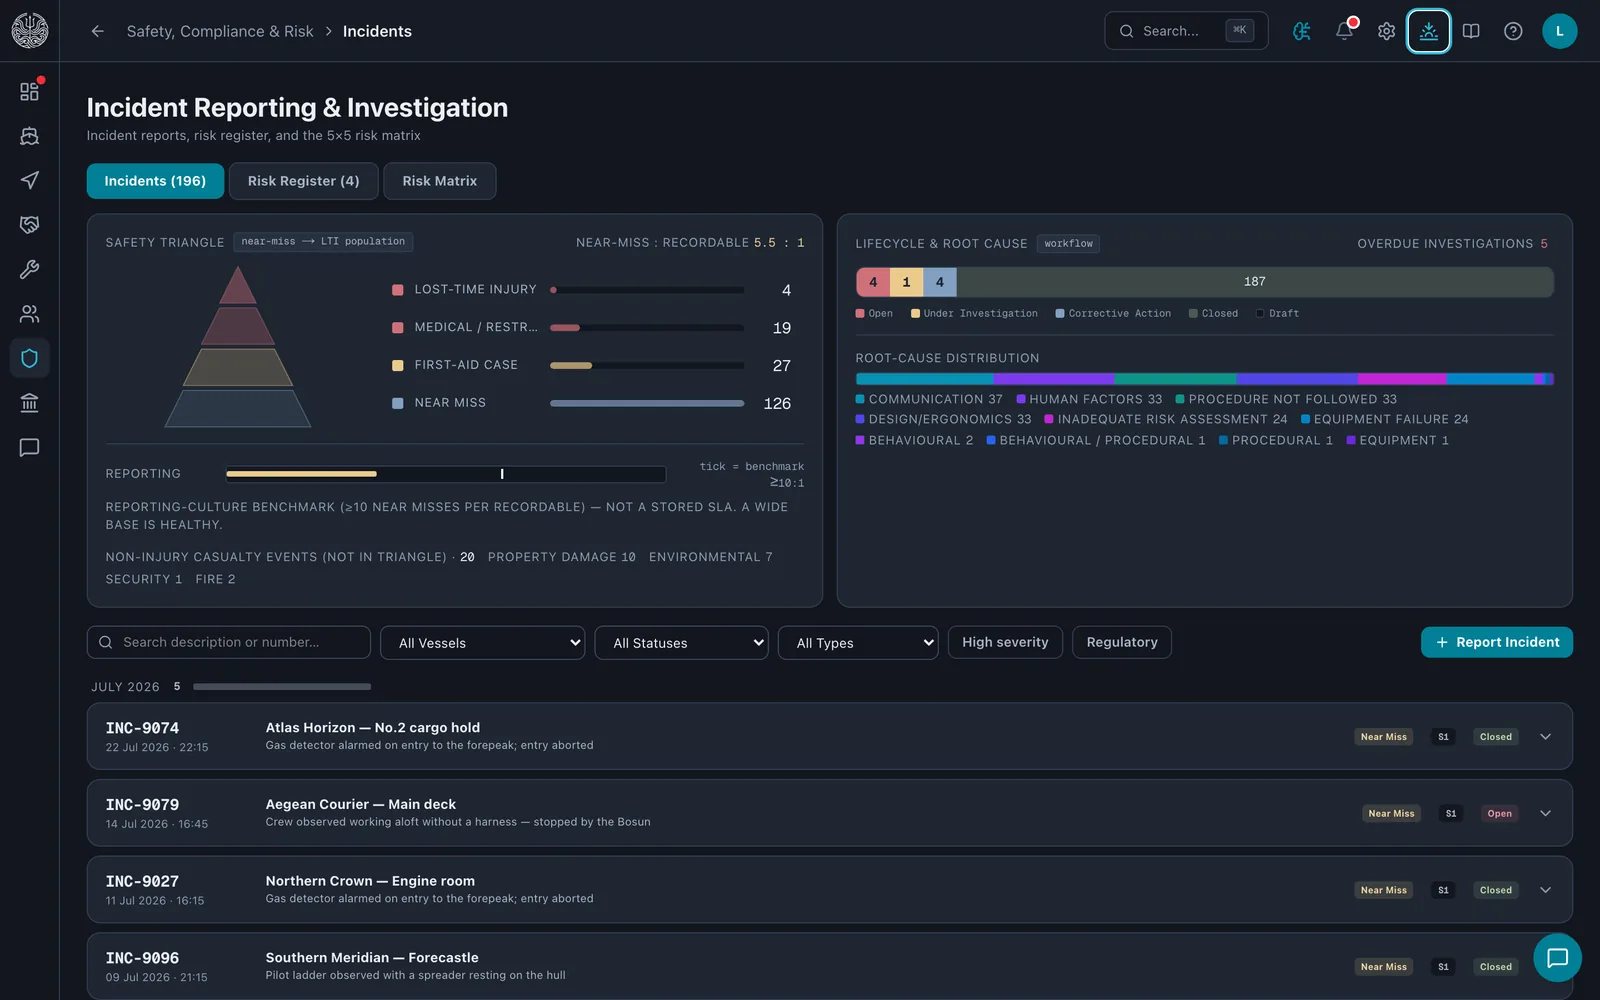Click the Under Investigation segment showing 1
The image size is (1600, 1000).
(906, 282)
